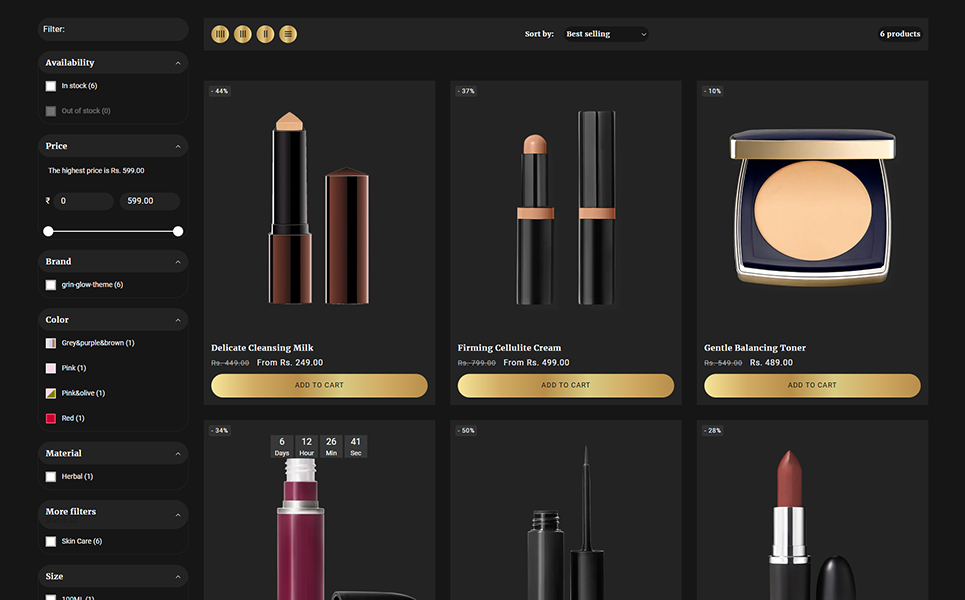Screen dimensions: 965x600
Task: Add Gentle Balancing Toner to cart
Action: (812, 385)
